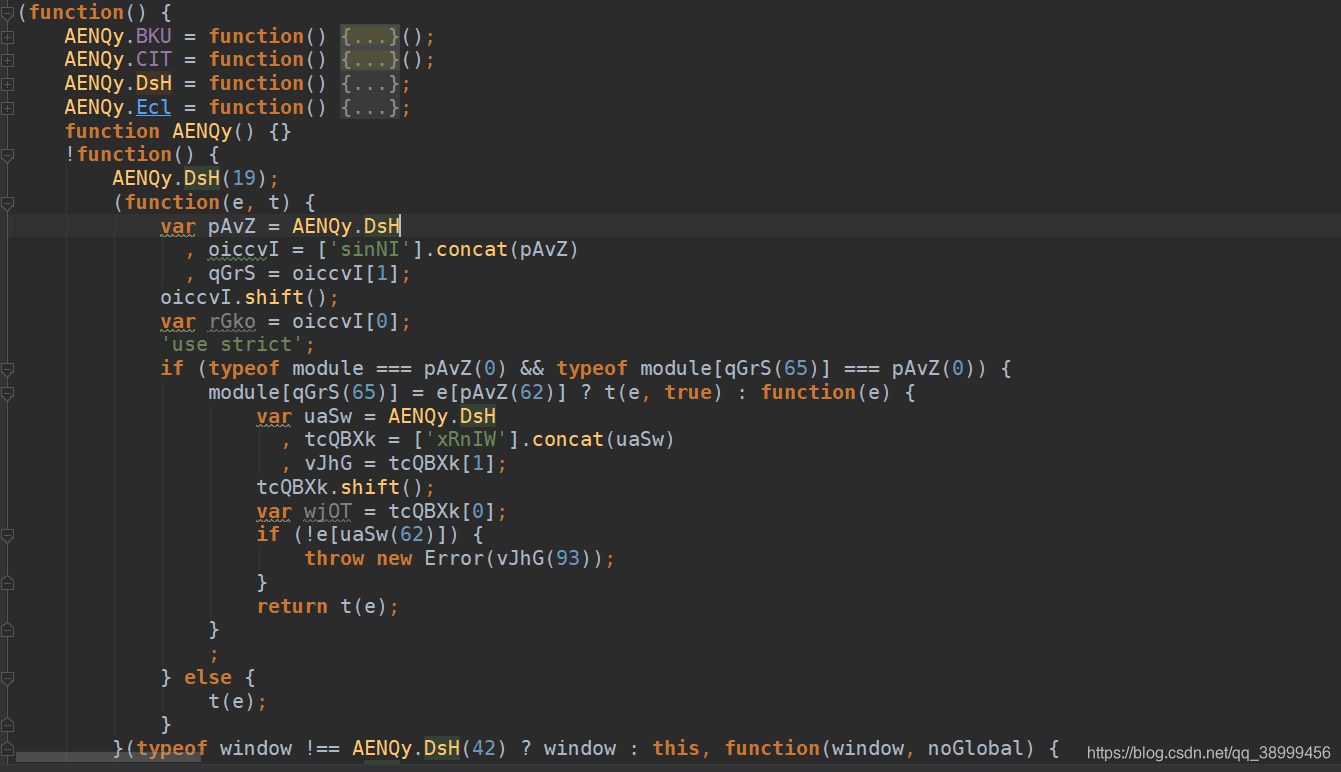The image size is (1341, 772).
Task: Click the lone semicolon line after the closing brace
Action: coord(214,653)
